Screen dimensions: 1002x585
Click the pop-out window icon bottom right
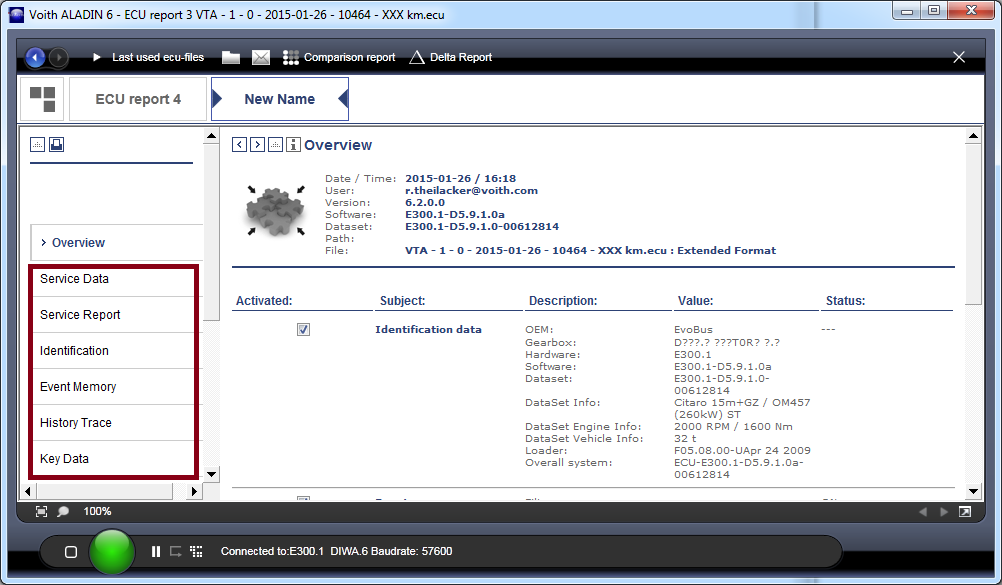(x=965, y=511)
